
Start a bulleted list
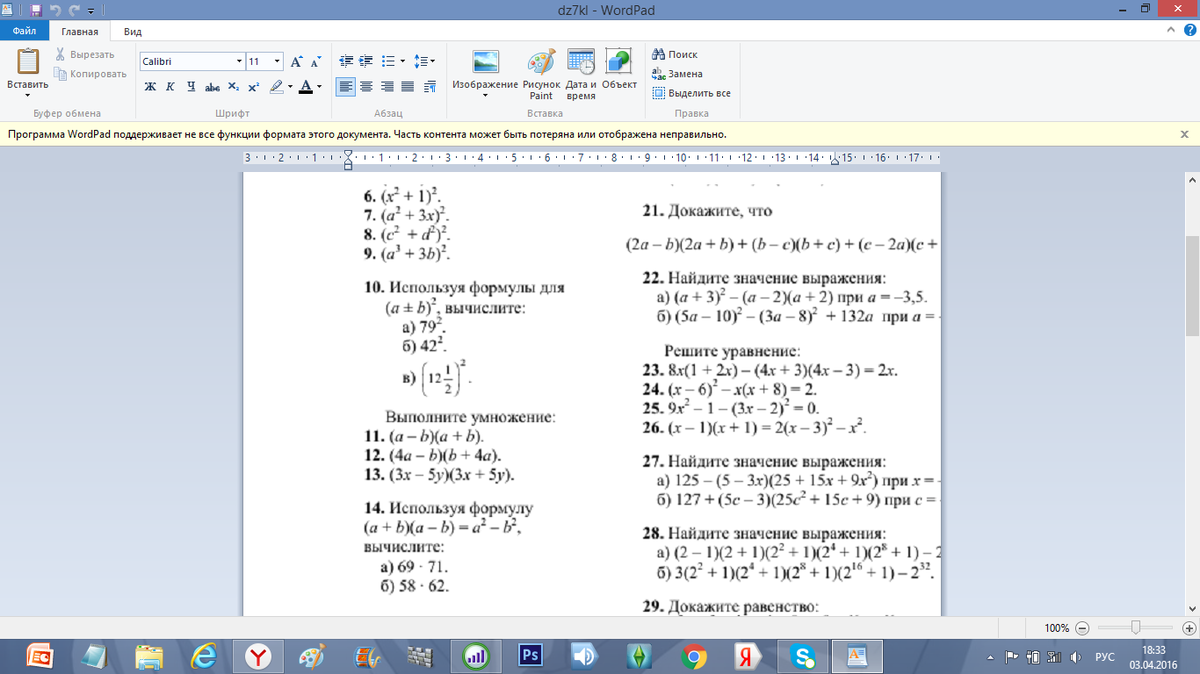point(389,61)
